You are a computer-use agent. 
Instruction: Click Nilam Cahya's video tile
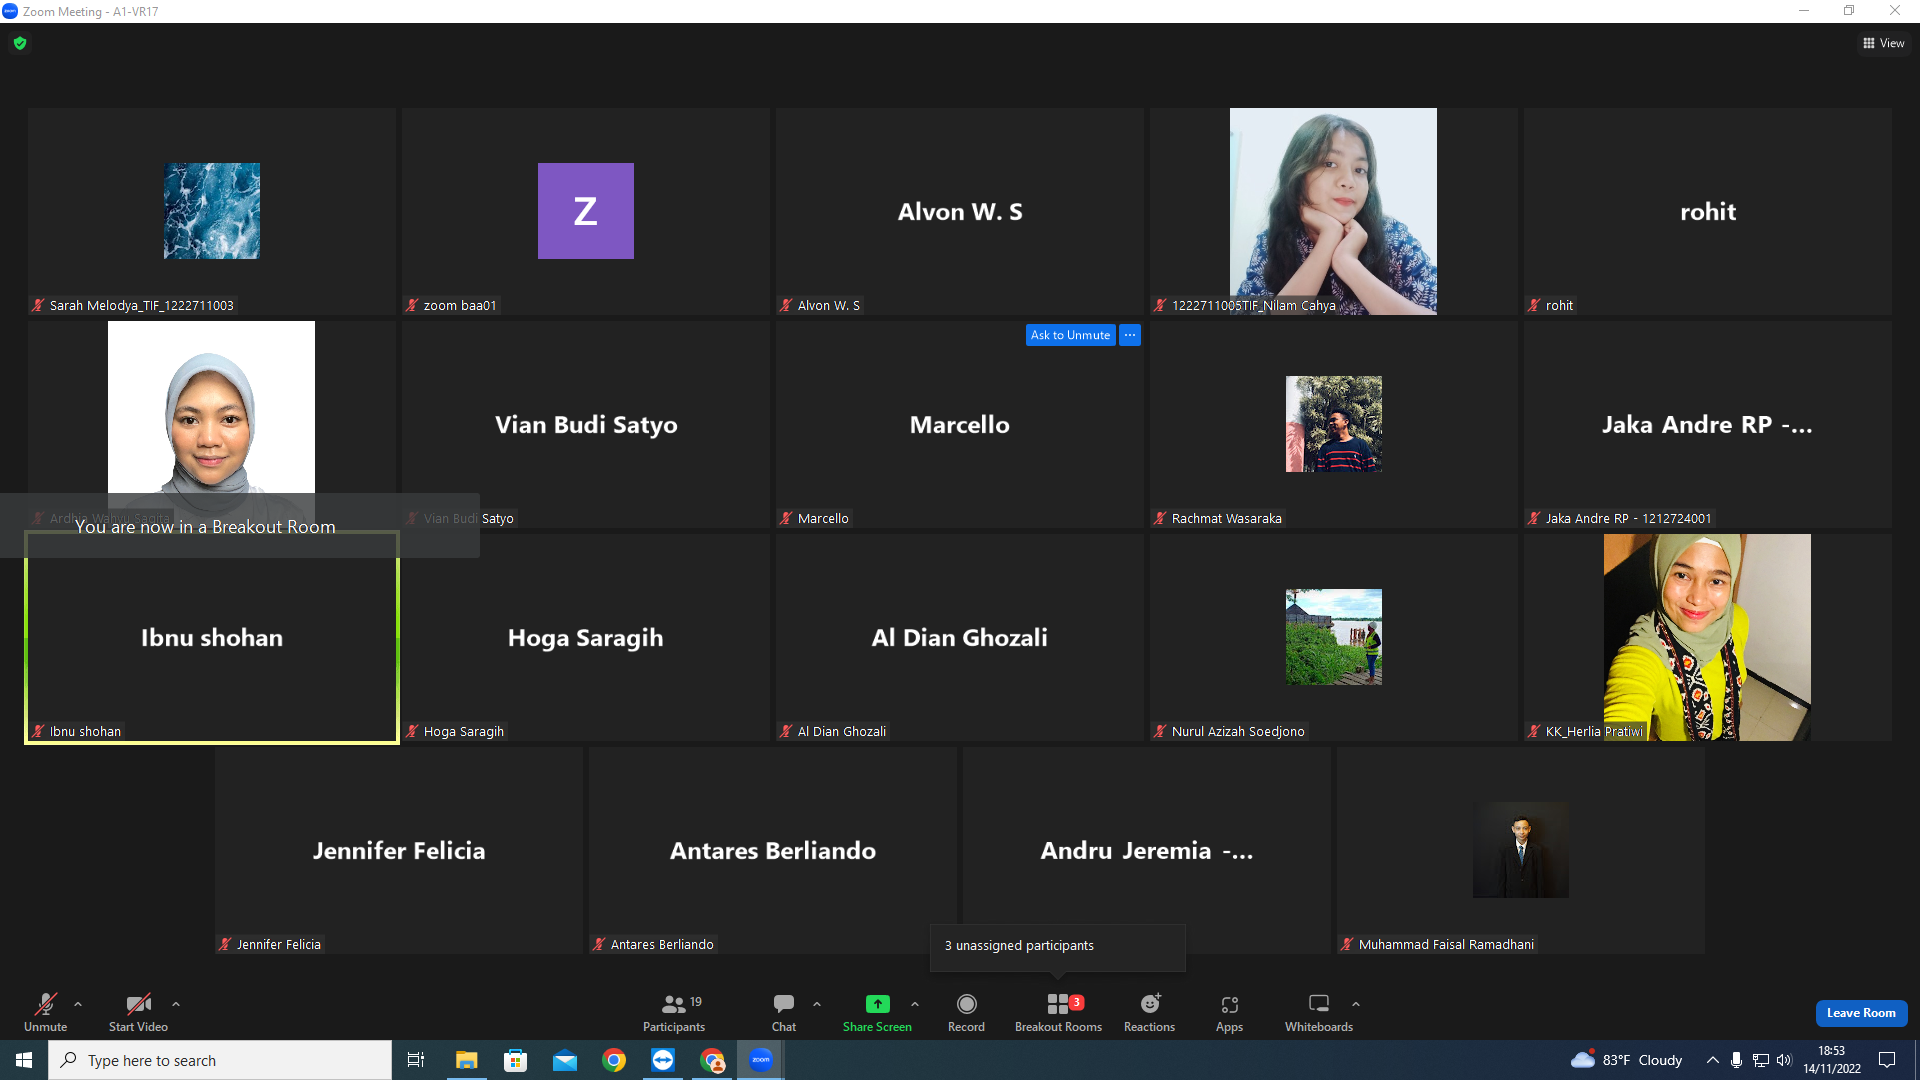click(x=1334, y=211)
